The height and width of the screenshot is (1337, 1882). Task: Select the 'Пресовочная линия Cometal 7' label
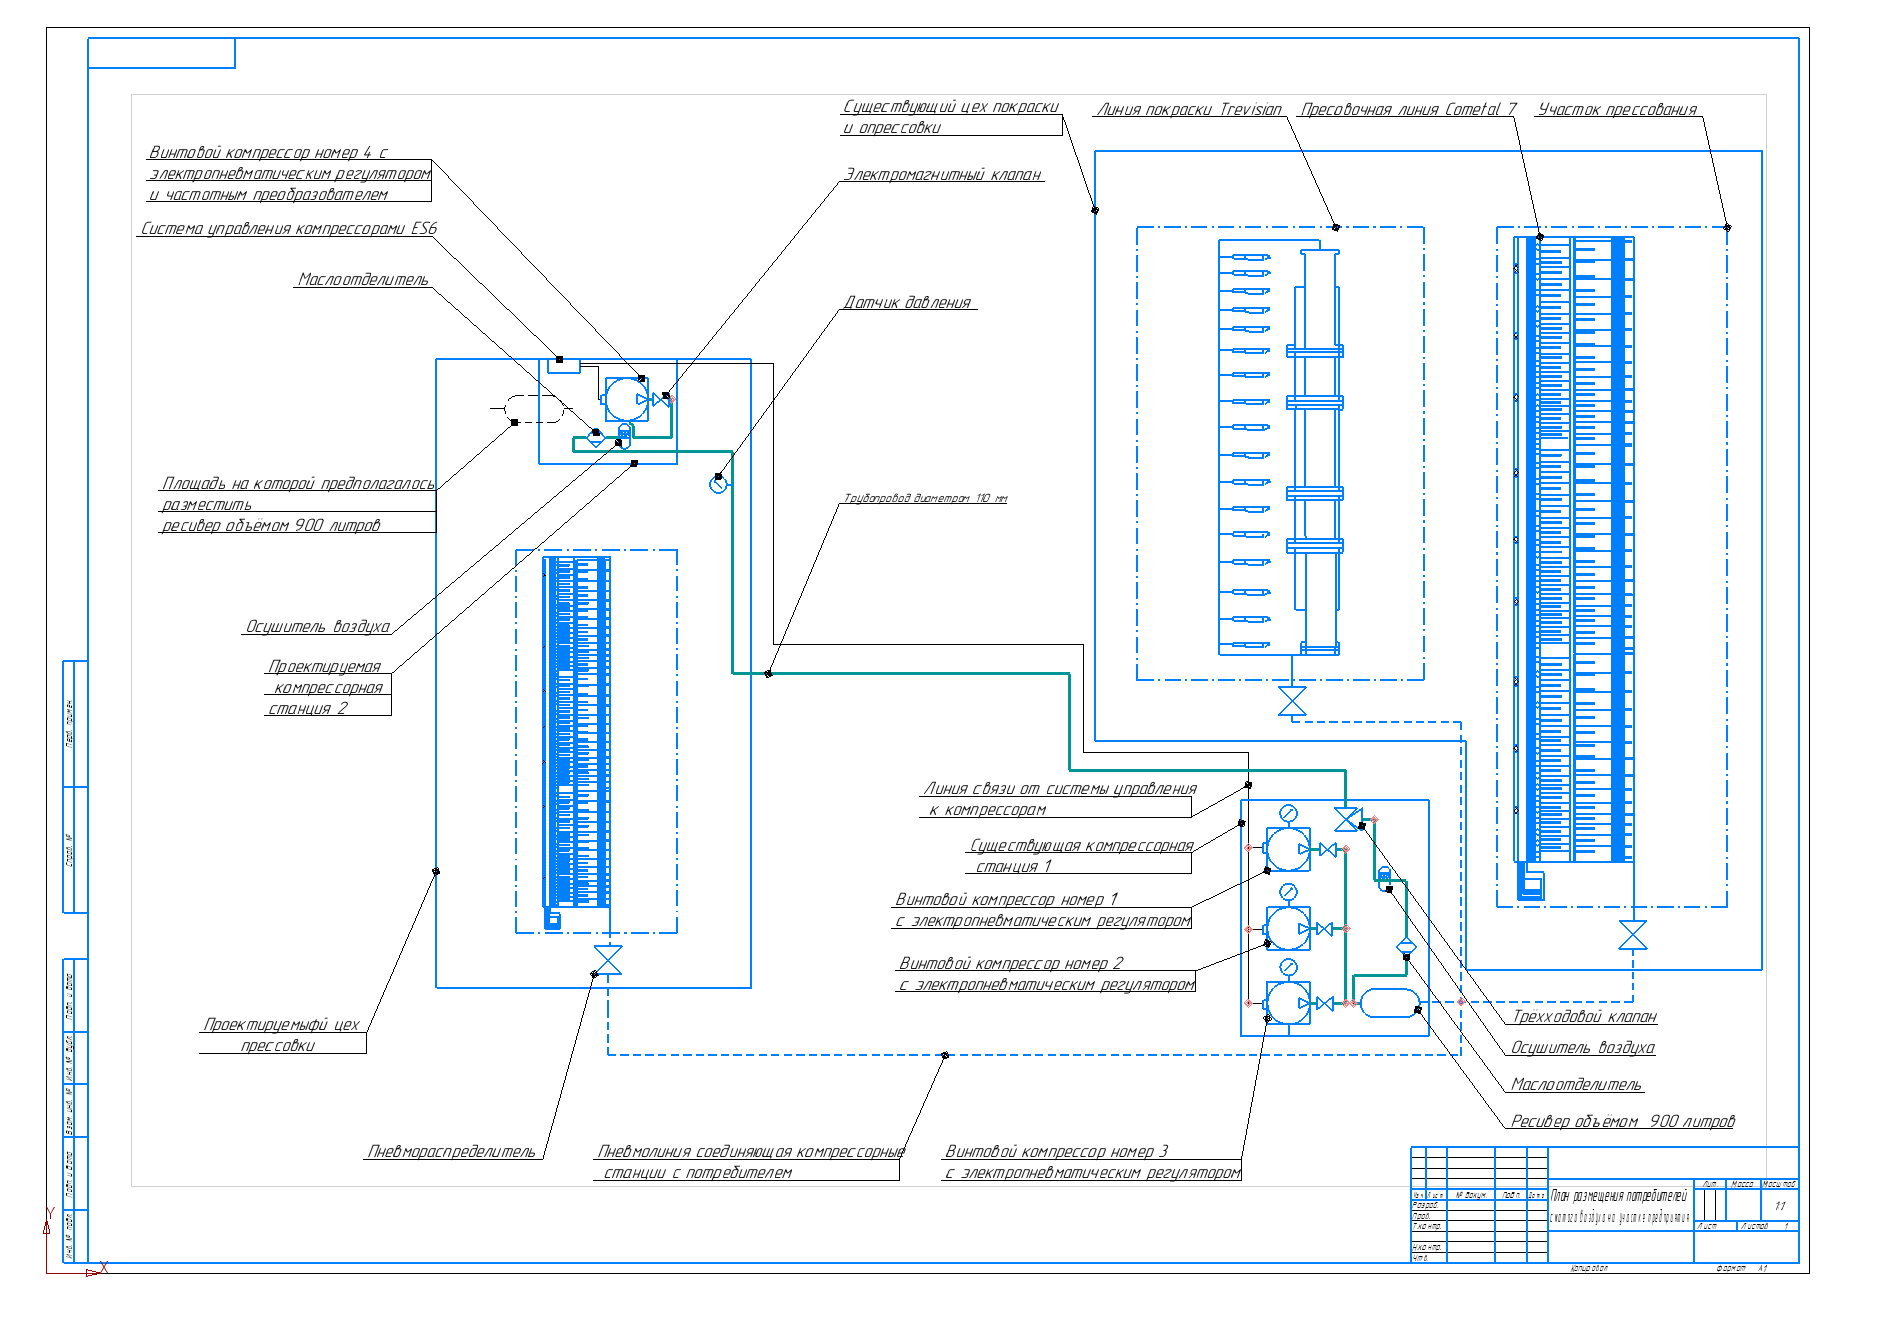[1408, 110]
